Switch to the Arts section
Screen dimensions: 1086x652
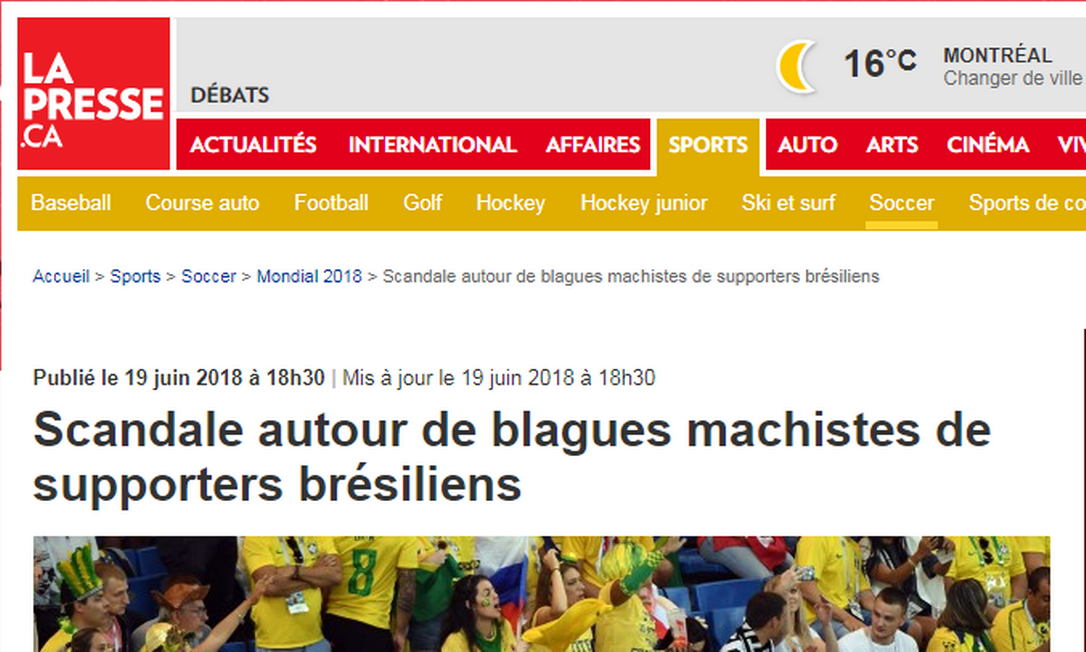tap(892, 145)
